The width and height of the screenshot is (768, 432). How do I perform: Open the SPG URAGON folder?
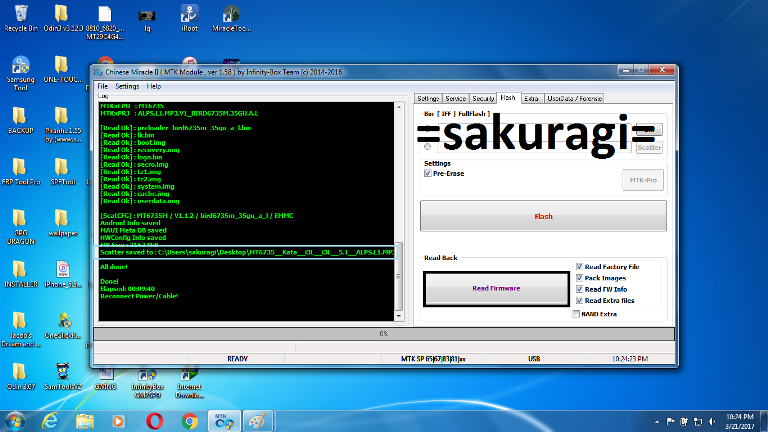click(x=21, y=227)
